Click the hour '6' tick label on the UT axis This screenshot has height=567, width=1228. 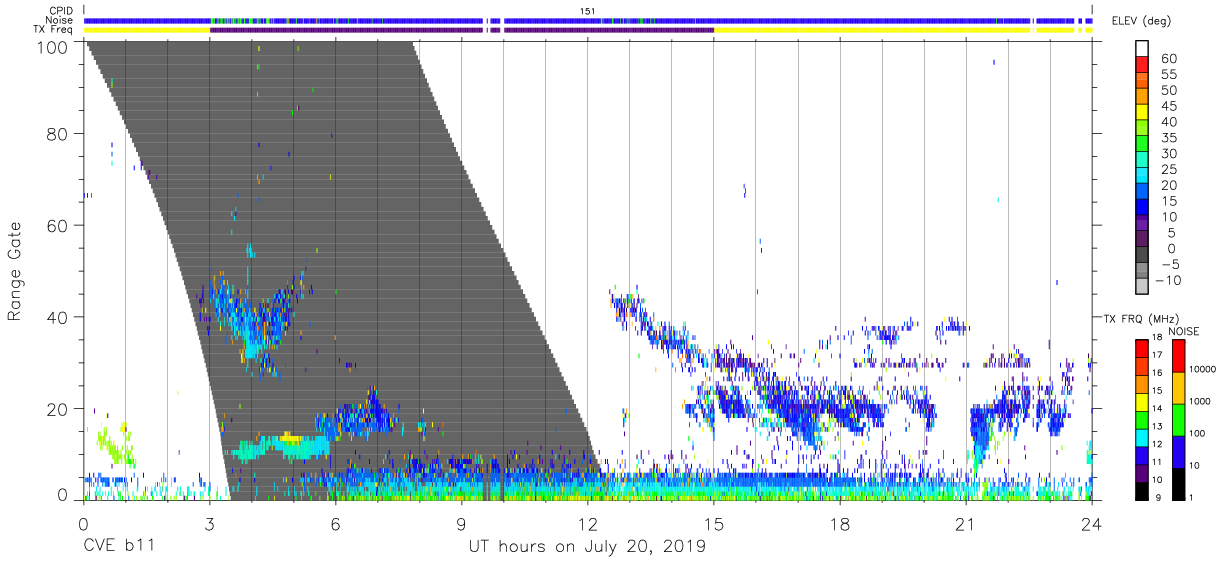pyautogui.click(x=335, y=524)
